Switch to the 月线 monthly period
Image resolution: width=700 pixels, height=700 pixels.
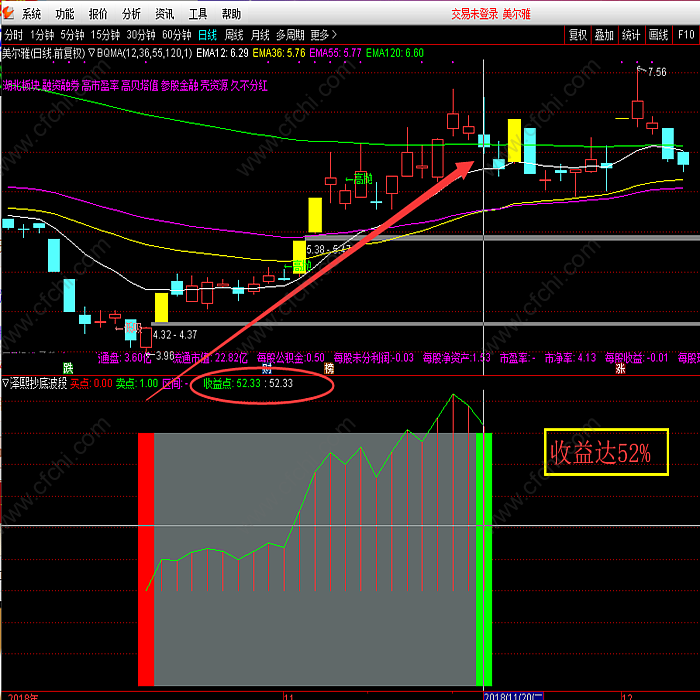(x=260, y=35)
